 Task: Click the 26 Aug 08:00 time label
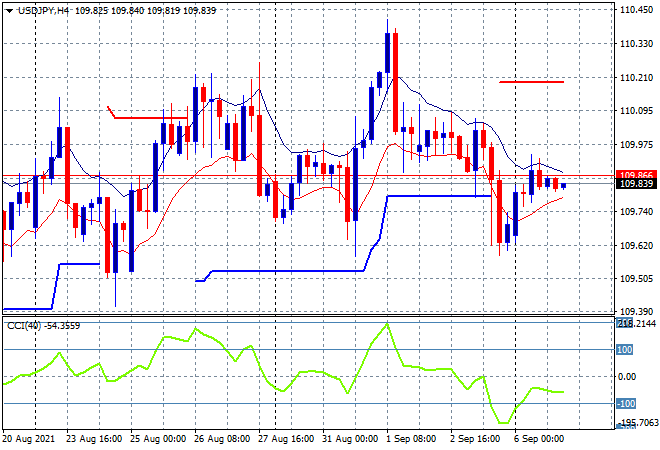pyautogui.click(x=222, y=439)
